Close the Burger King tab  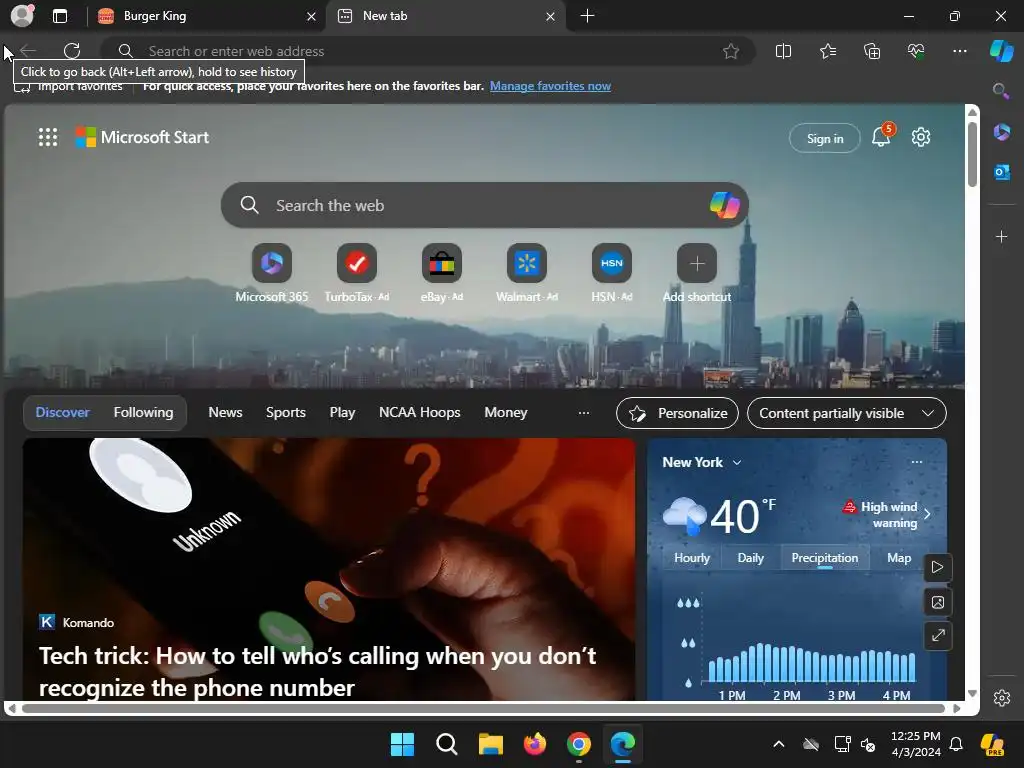(x=312, y=16)
